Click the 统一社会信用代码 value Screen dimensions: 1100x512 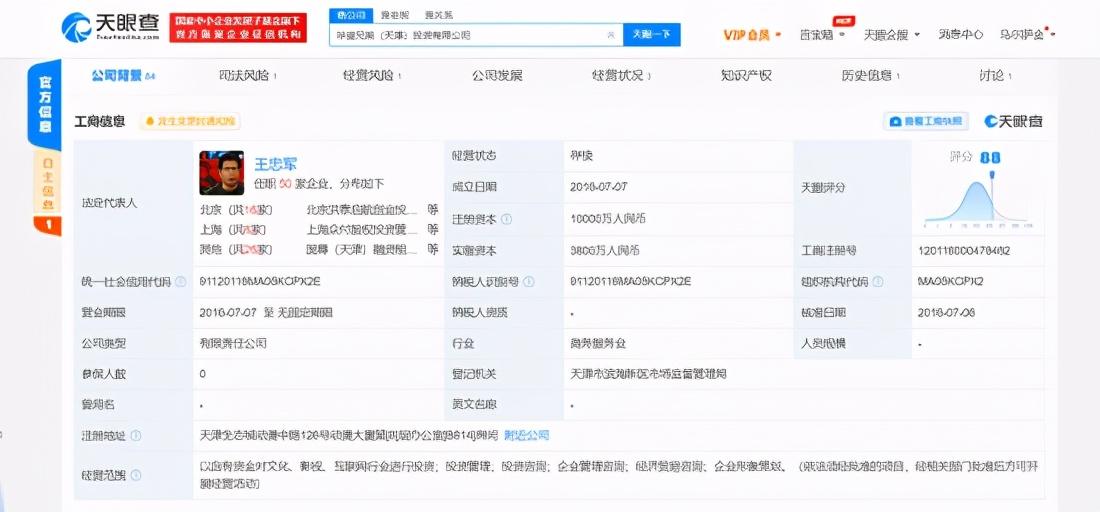(x=260, y=281)
